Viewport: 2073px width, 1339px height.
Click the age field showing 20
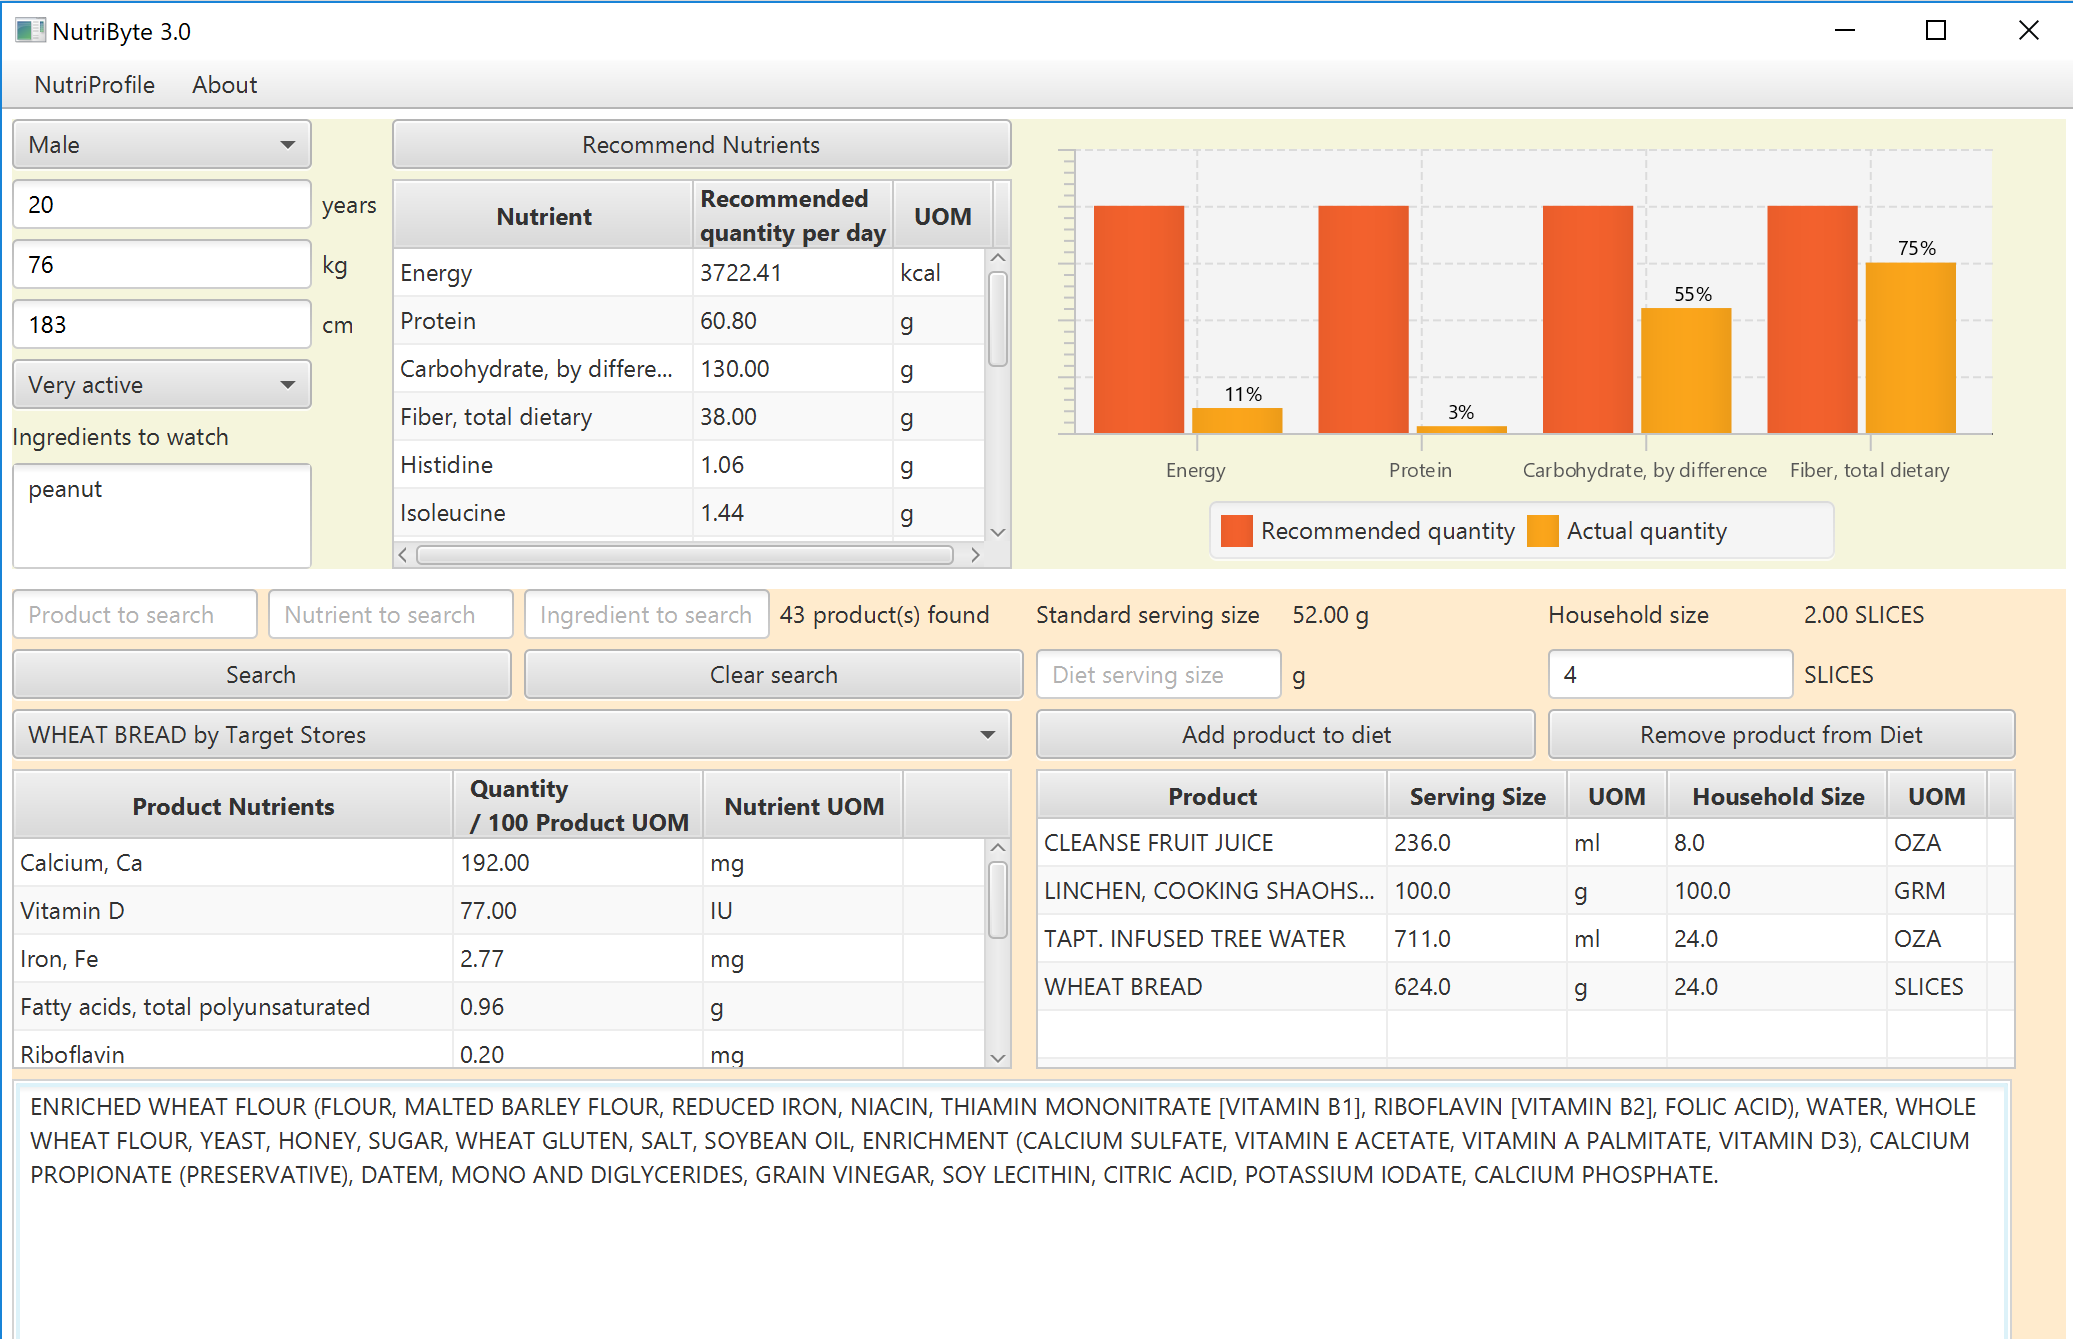tap(162, 205)
